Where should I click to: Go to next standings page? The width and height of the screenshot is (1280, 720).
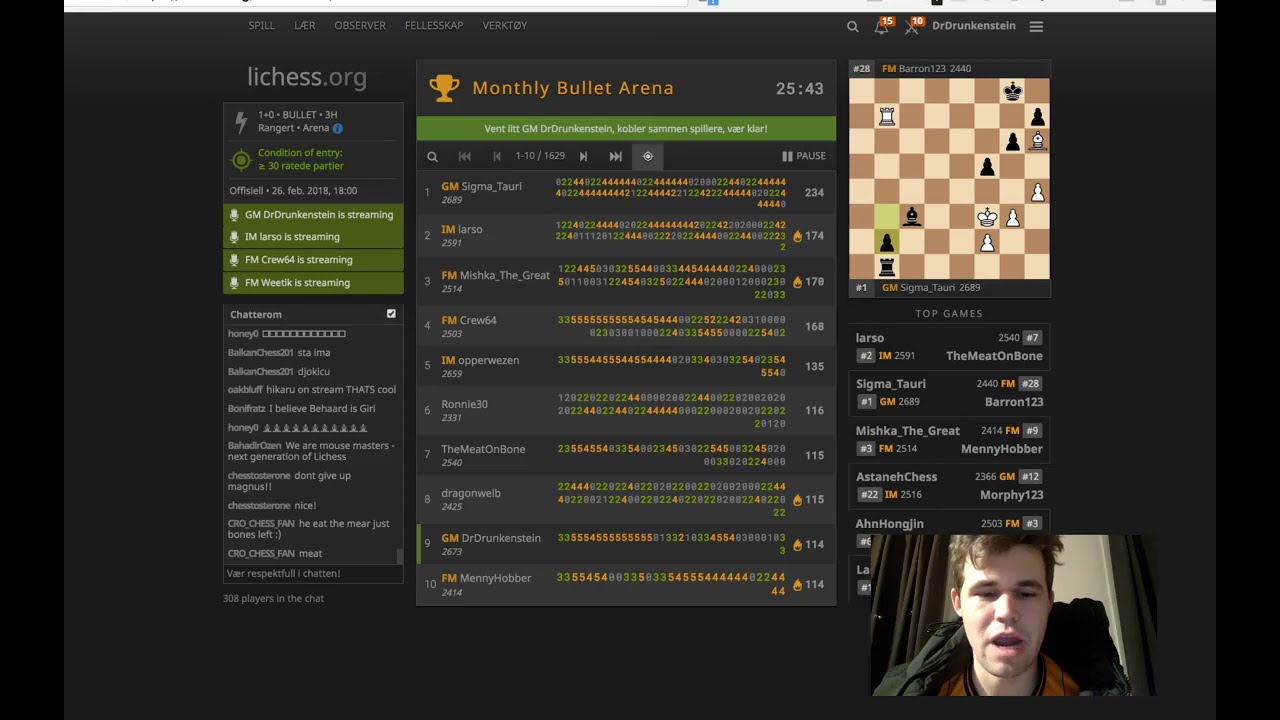584,156
